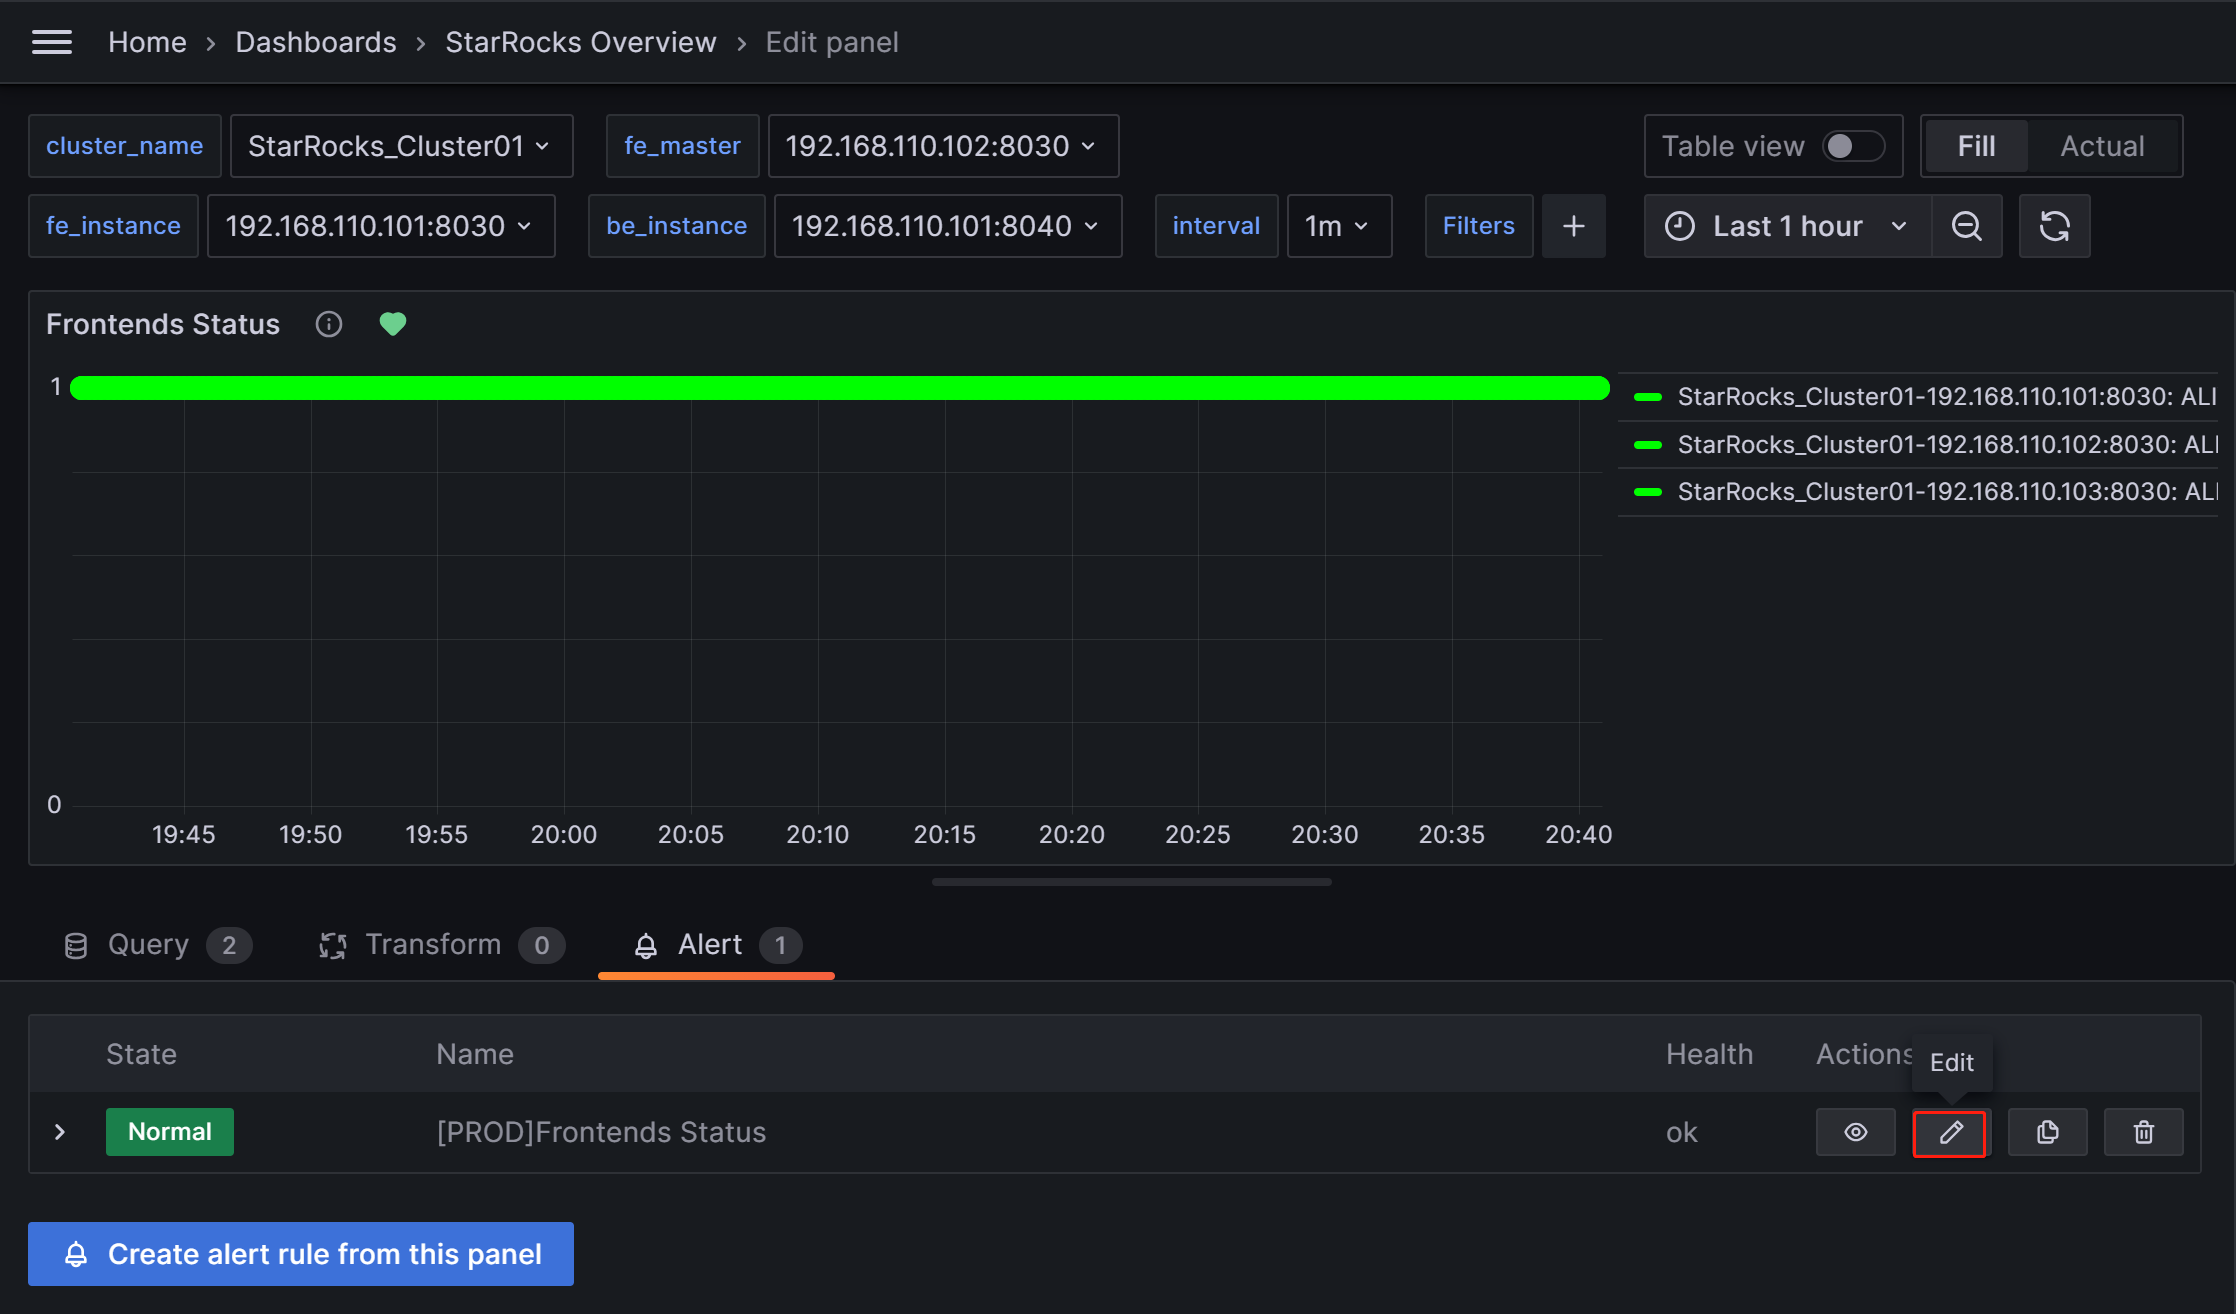Viewport: 2236px width, 1314px height.
Task: Click the green heart alert state icon
Action: (x=393, y=324)
